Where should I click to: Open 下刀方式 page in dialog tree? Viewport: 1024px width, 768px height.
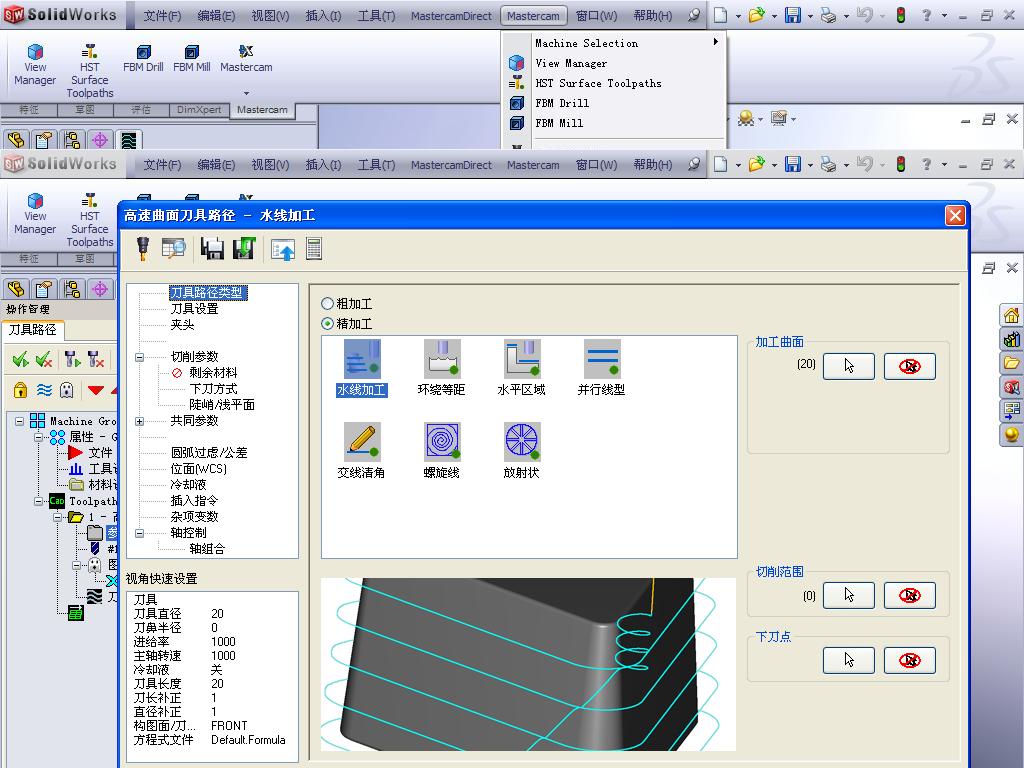tap(213, 389)
